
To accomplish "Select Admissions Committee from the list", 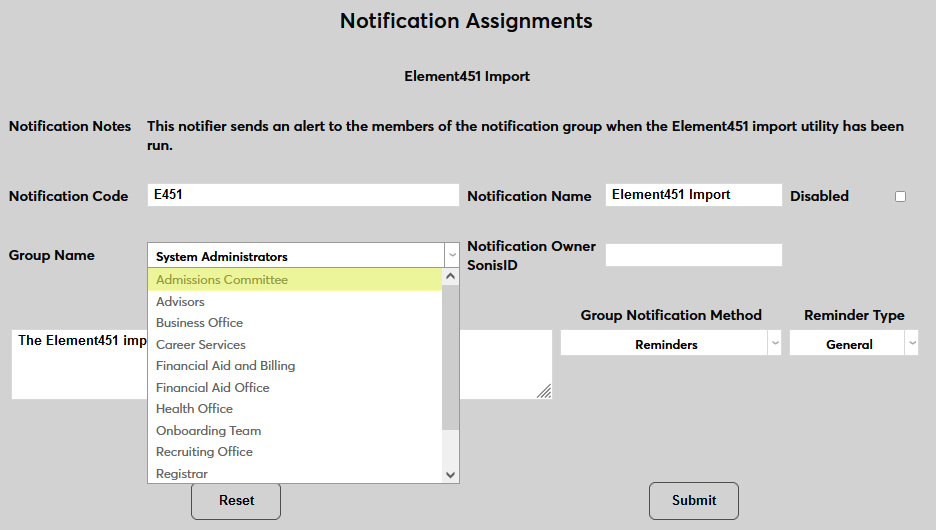I will click(294, 279).
